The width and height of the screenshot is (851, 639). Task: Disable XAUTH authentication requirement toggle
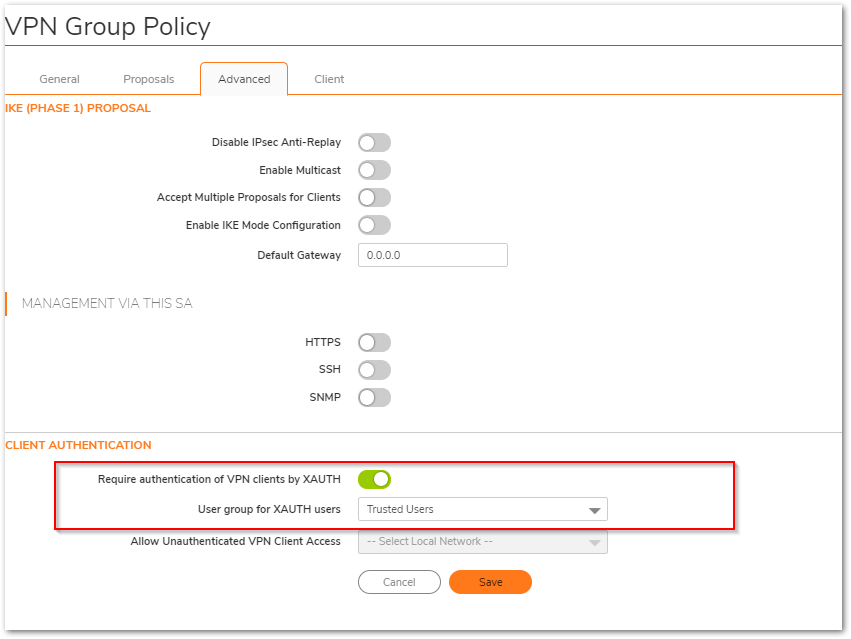point(374,480)
